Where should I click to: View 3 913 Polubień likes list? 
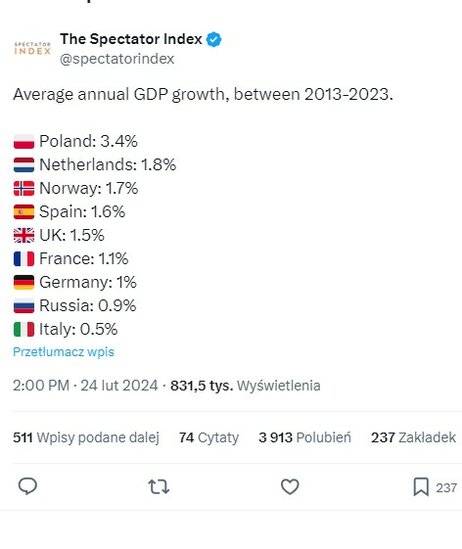tap(305, 437)
